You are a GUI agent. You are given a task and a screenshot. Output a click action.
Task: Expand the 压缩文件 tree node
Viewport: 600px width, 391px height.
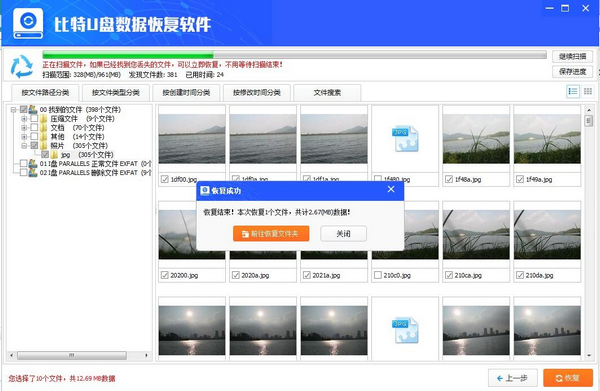(24, 119)
